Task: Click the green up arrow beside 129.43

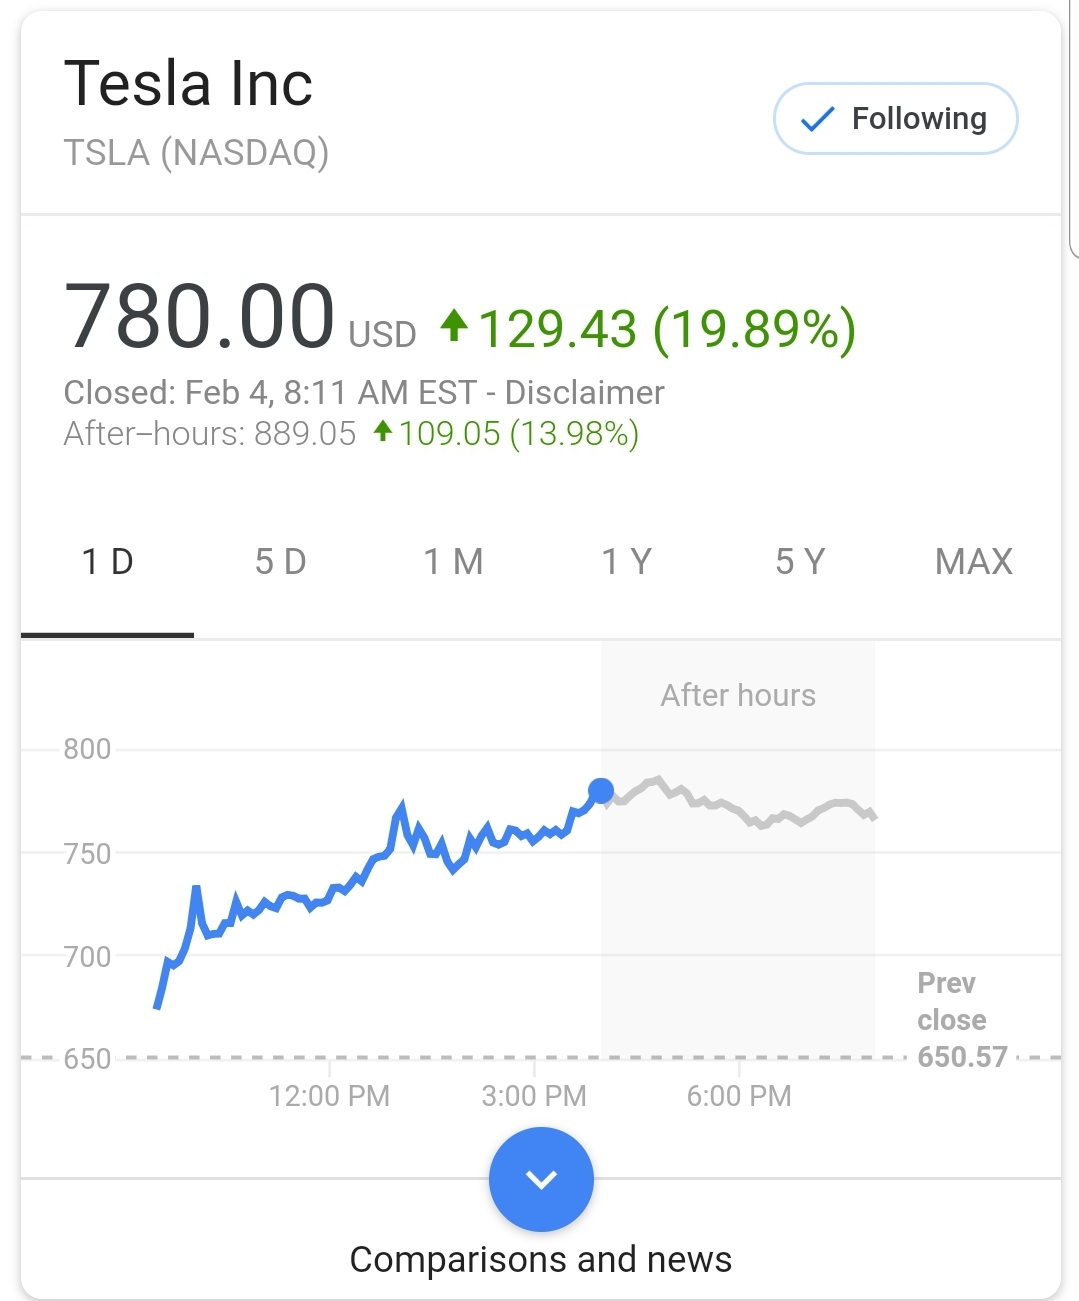Action: pyautogui.click(x=454, y=325)
